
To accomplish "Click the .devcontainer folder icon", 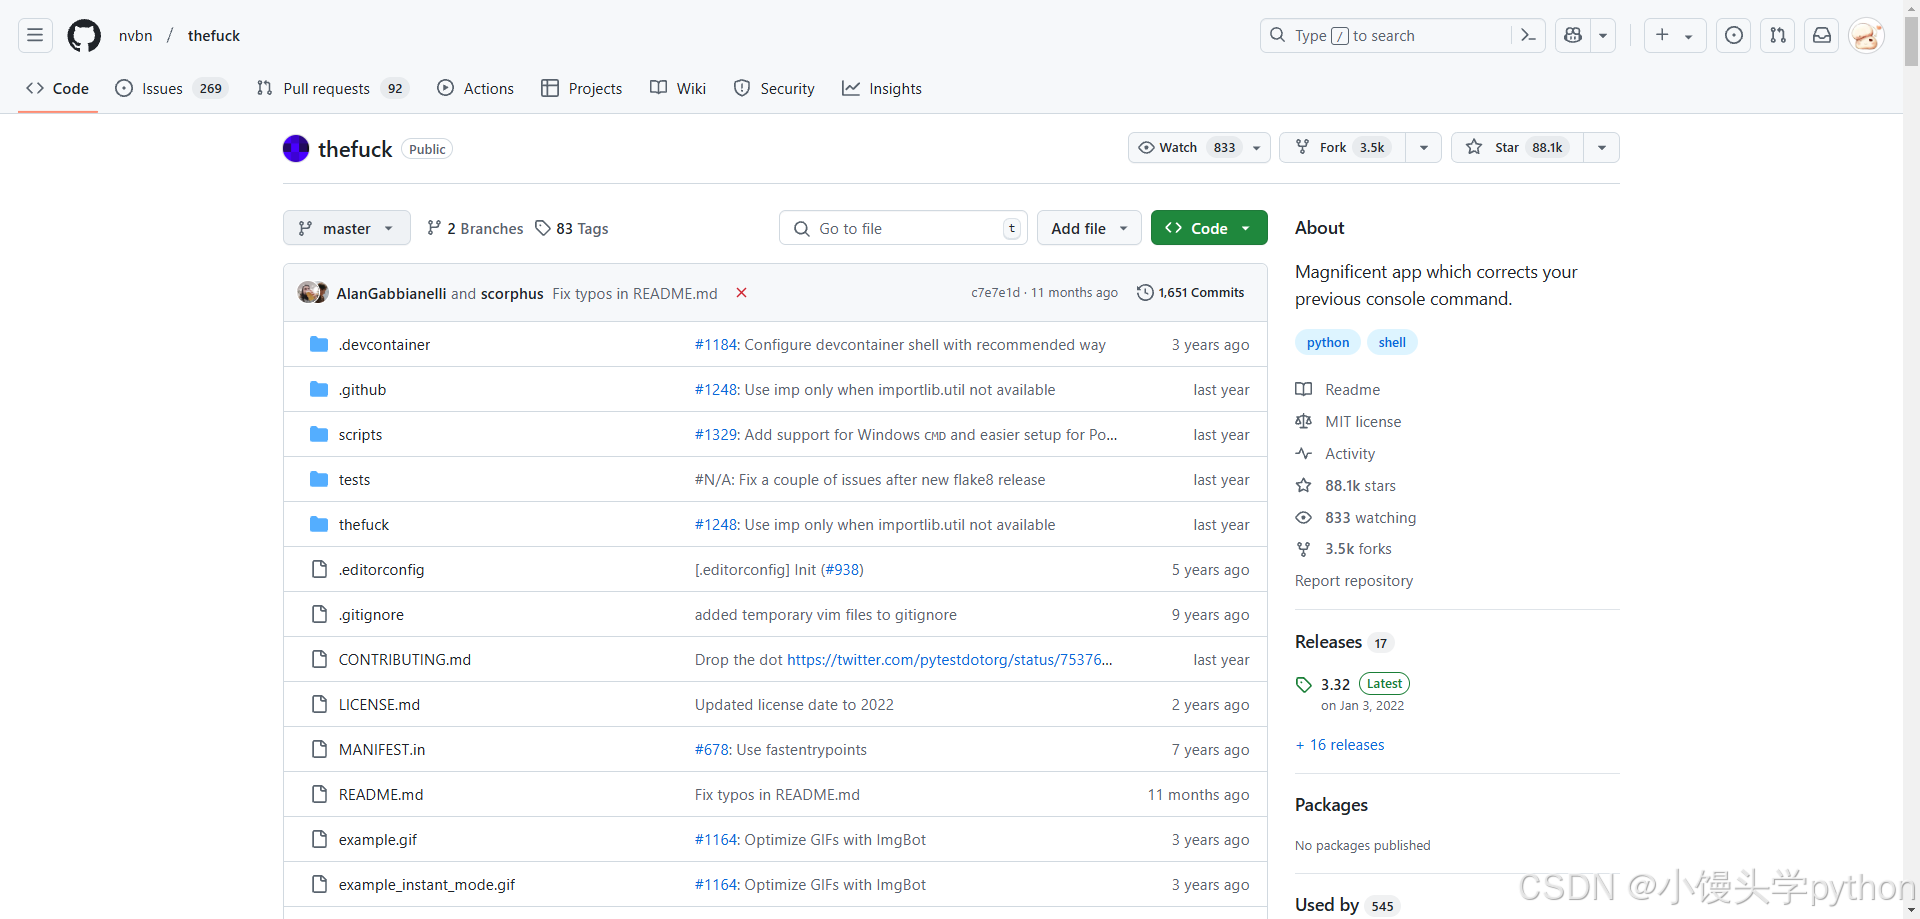I will (x=319, y=344).
